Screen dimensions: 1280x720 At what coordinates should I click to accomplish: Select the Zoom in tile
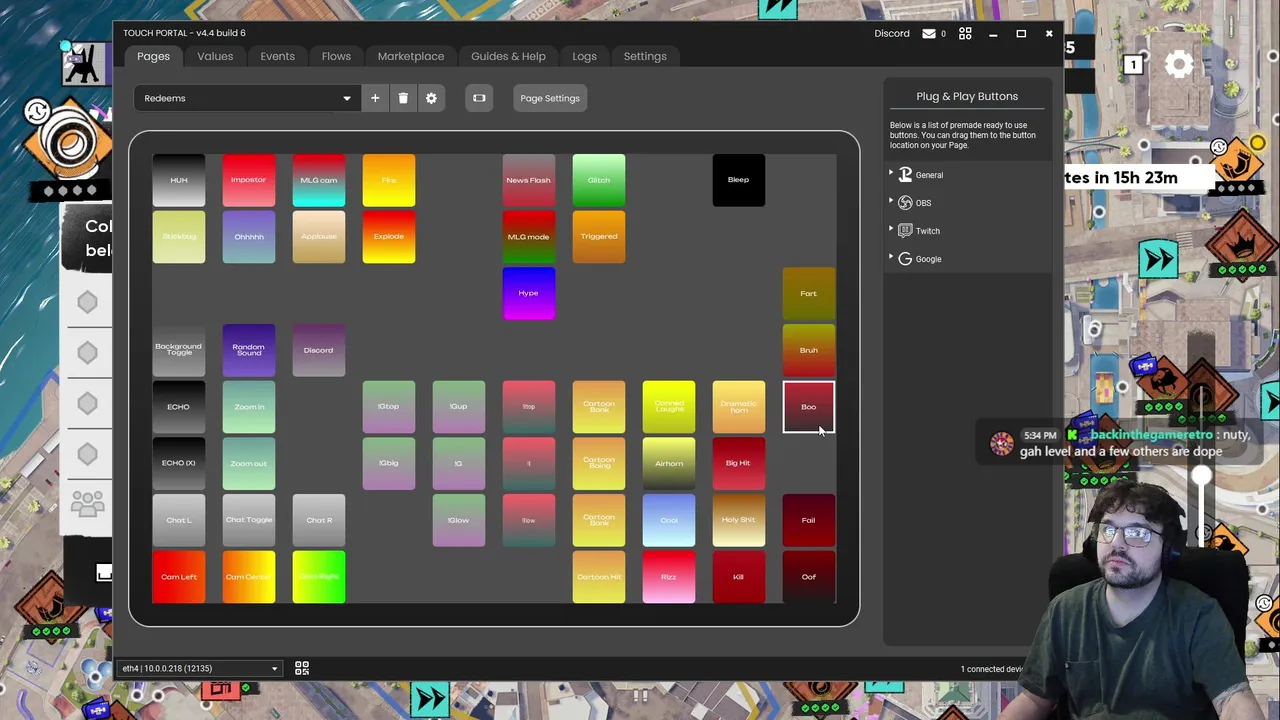point(249,407)
